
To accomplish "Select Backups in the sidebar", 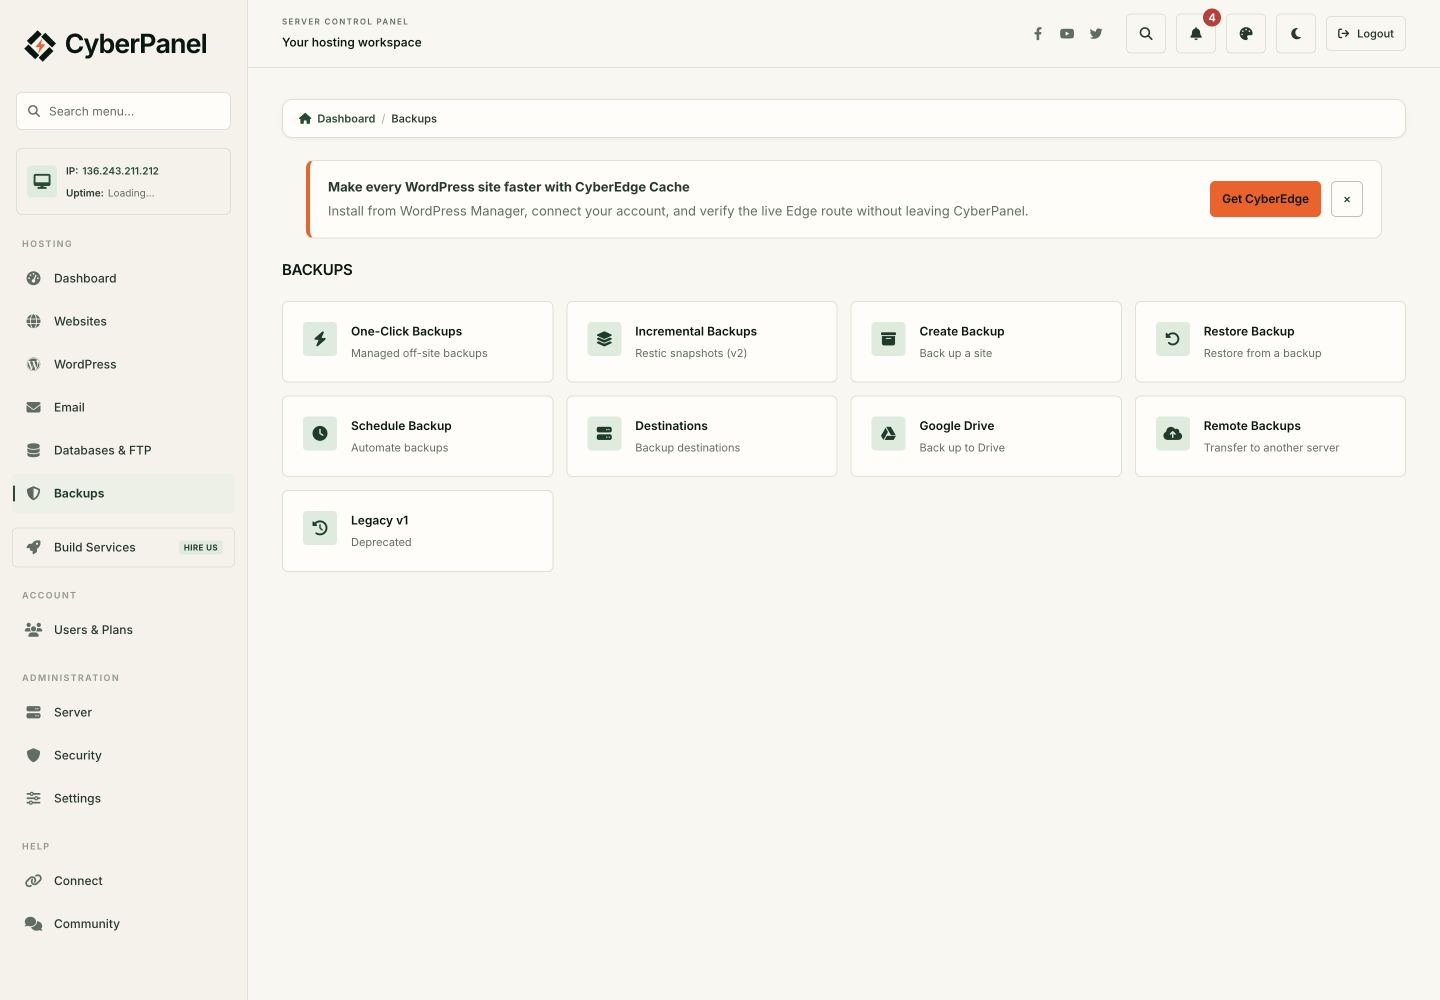I will [x=123, y=493].
